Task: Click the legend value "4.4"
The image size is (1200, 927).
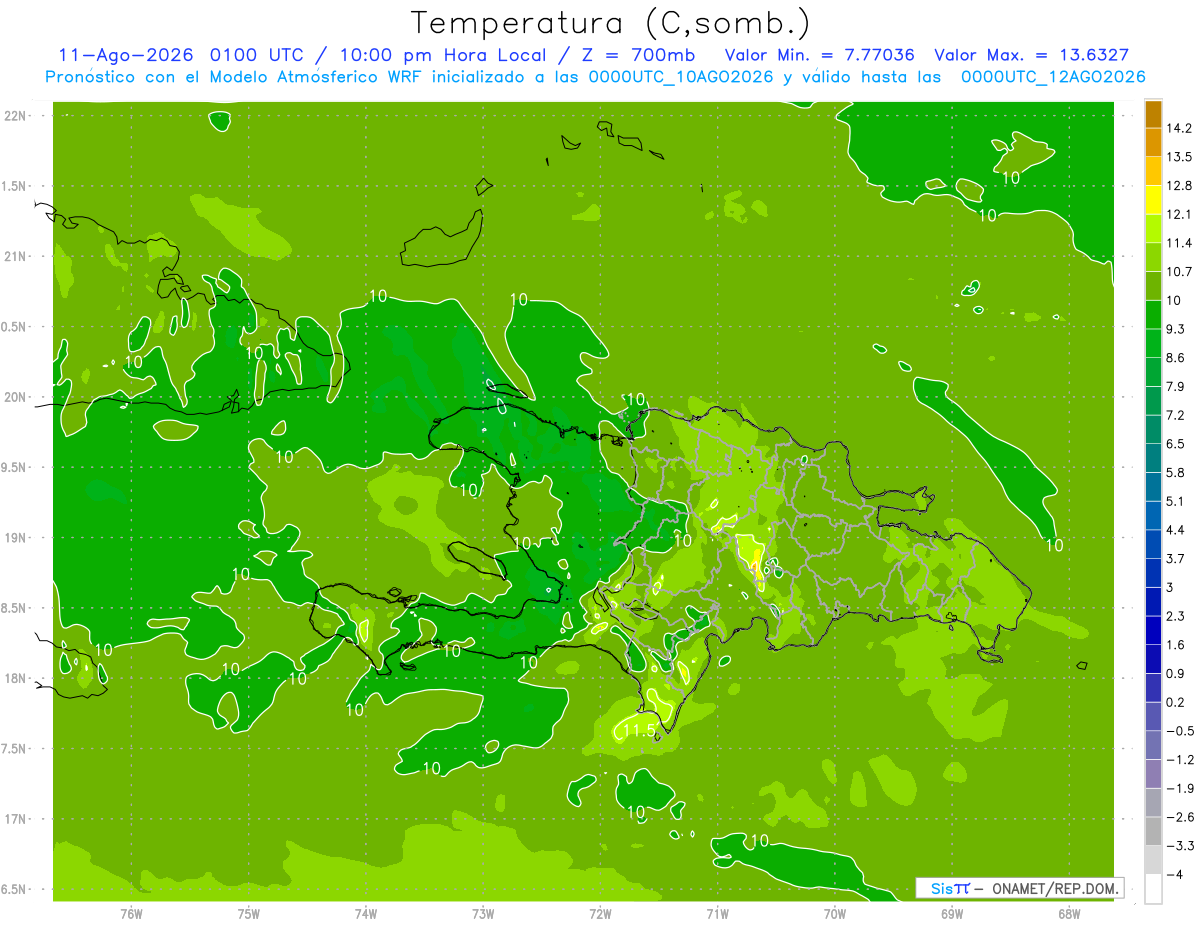Action: (1177, 530)
